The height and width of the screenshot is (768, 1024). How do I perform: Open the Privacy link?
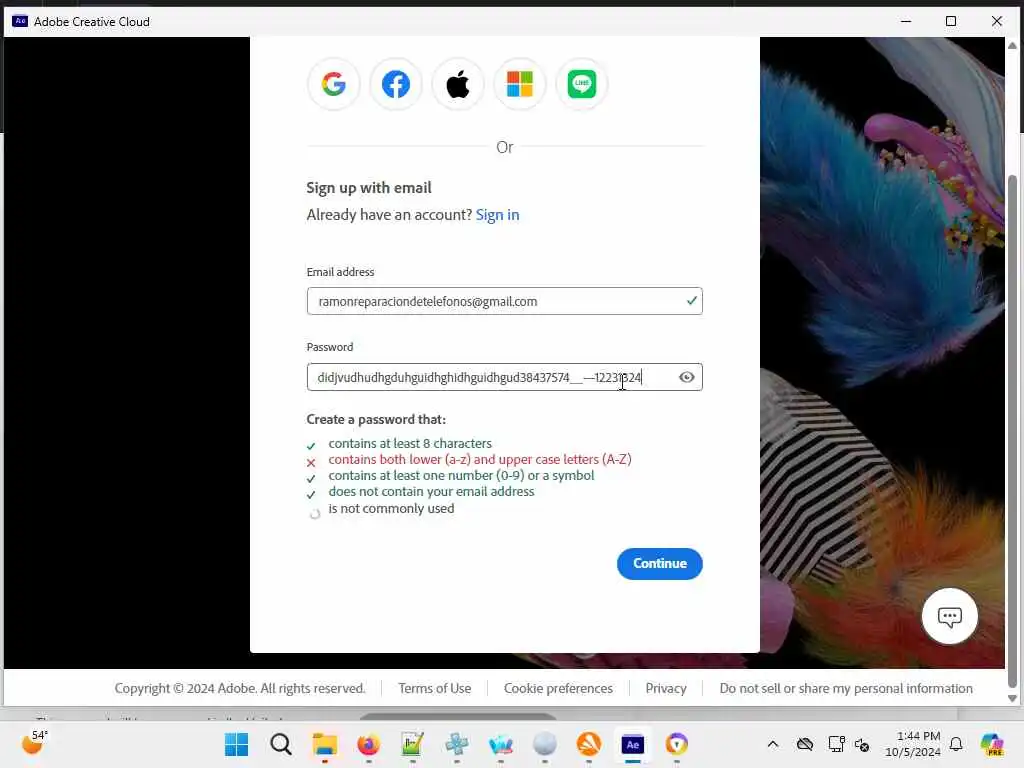pos(665,688)
